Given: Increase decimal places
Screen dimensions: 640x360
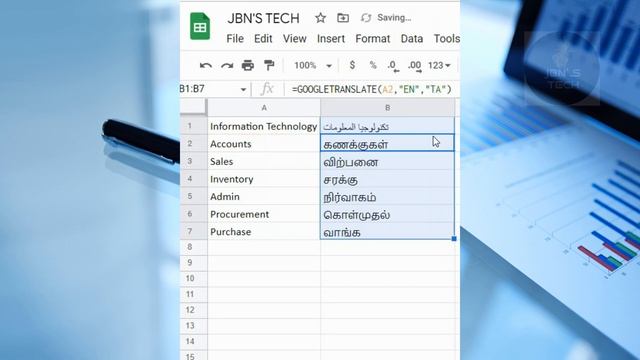Looking at the screenshot, I should click(x=415, y=66).
